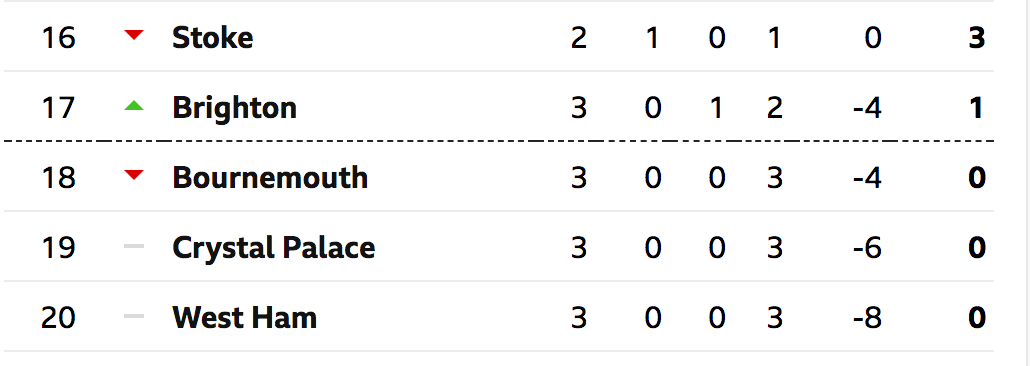
Task: Click position number 17 in the table
Action: 58,108
